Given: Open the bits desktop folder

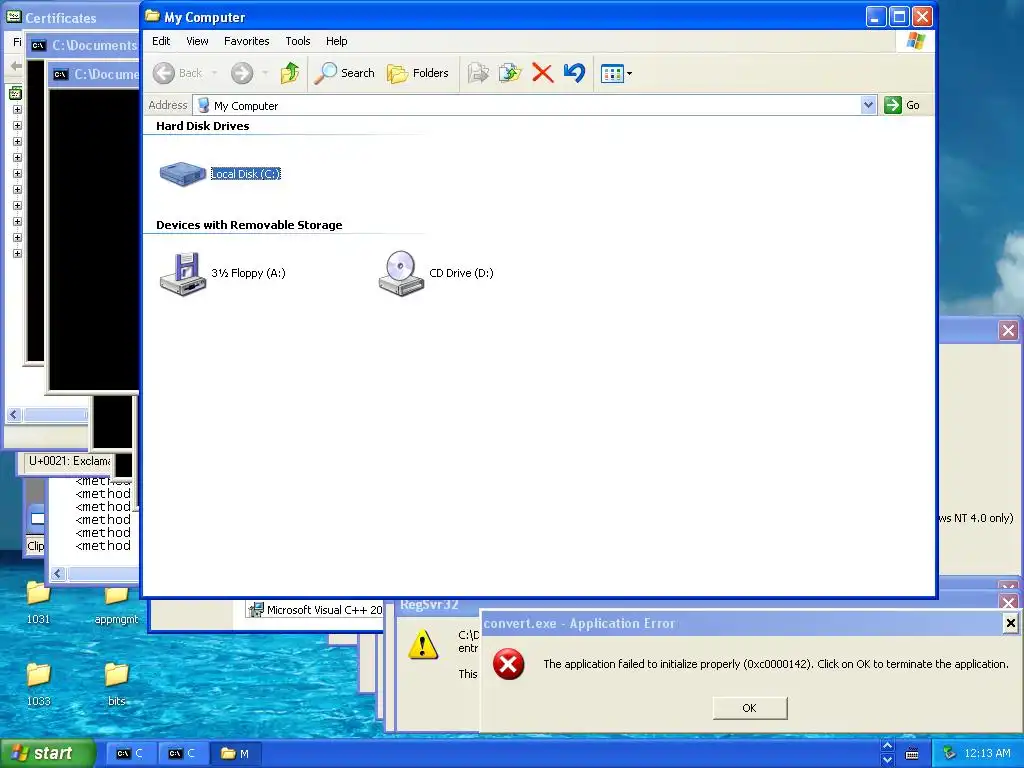Looking at the screenshot, I should coord(116,684).
